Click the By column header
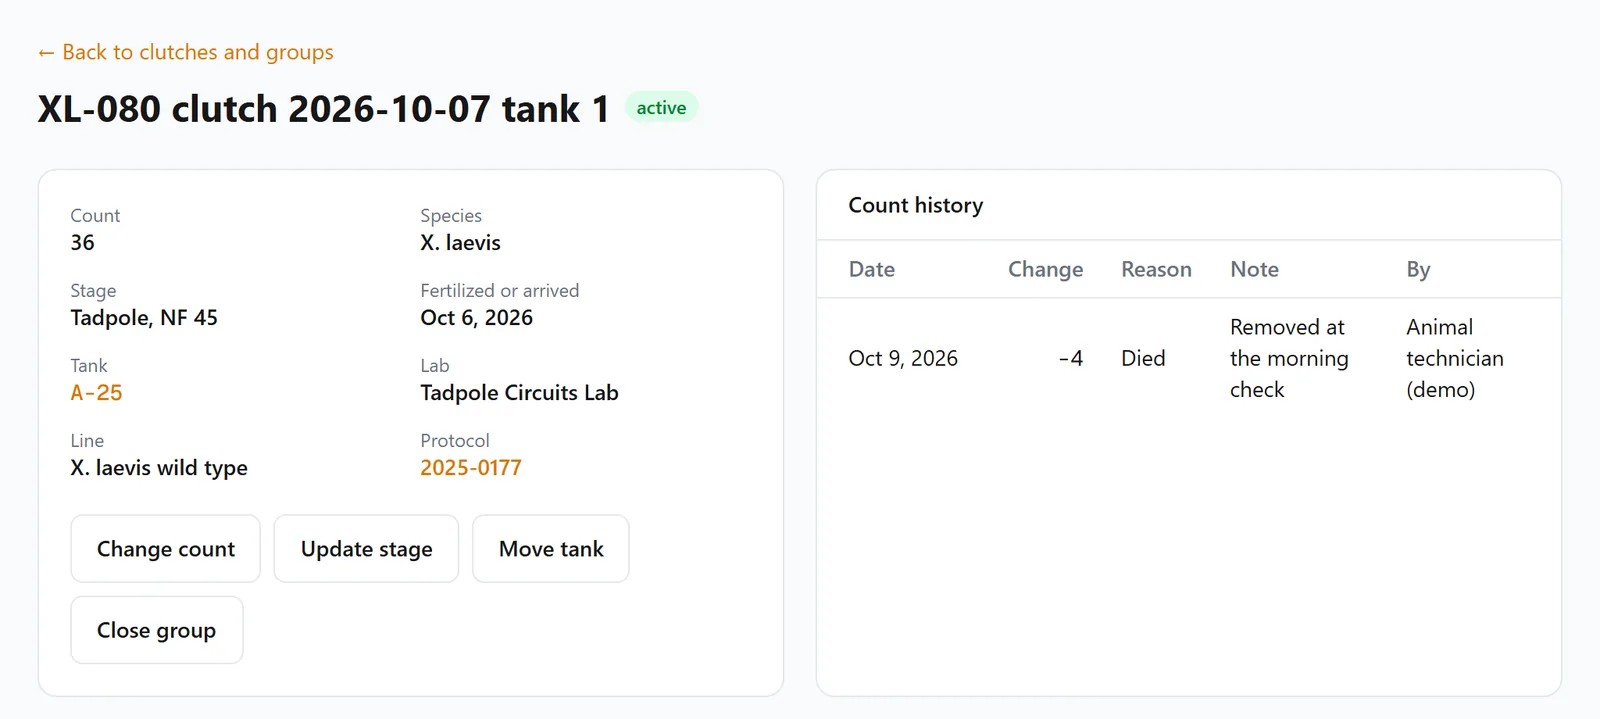The height and width of the screenshot is (719, 1600). pyautogui.click(x=1418, y=269)
